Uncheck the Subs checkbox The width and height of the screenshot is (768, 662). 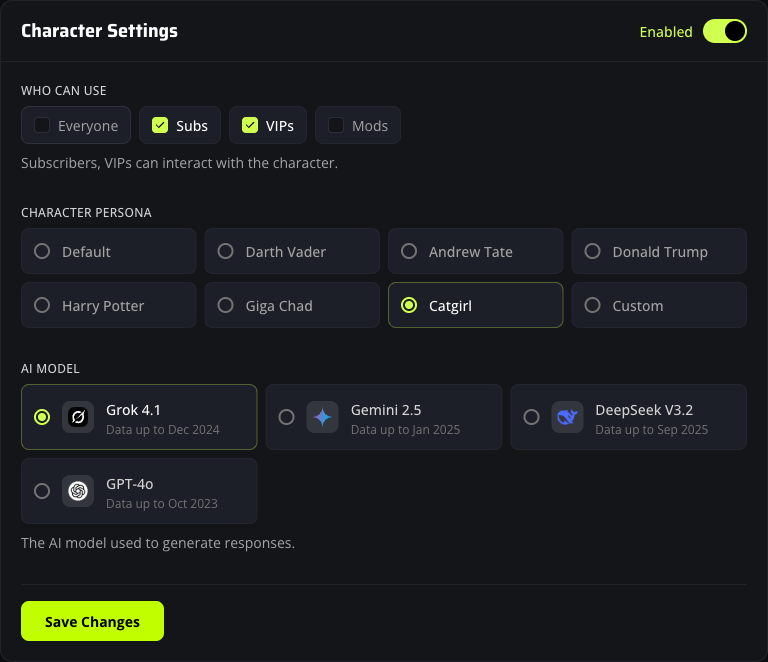pos(160,125)
